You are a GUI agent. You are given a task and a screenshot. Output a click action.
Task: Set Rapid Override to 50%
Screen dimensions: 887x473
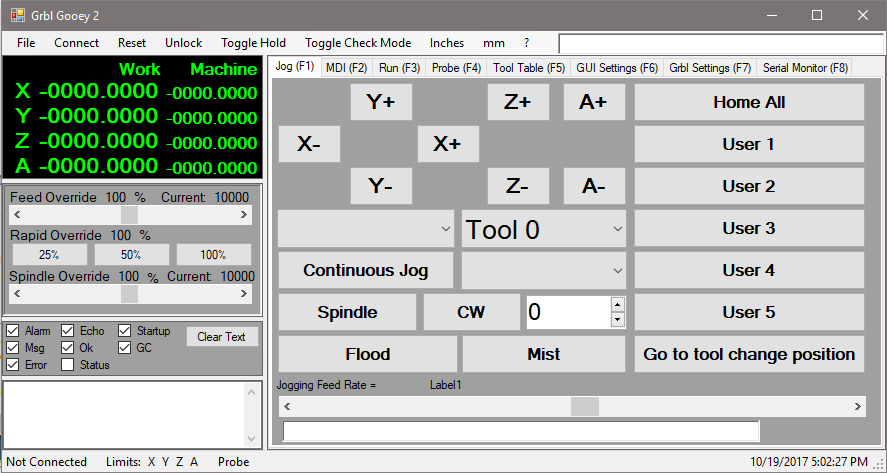point(131,255)
